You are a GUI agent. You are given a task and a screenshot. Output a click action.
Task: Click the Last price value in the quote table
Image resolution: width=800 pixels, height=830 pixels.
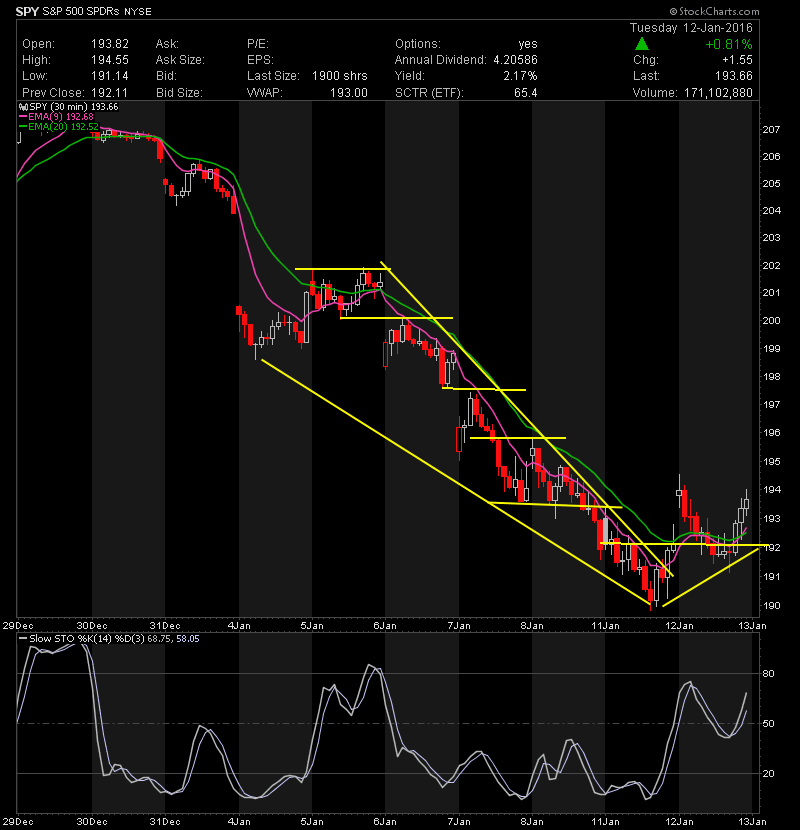[x=734, y=76]
